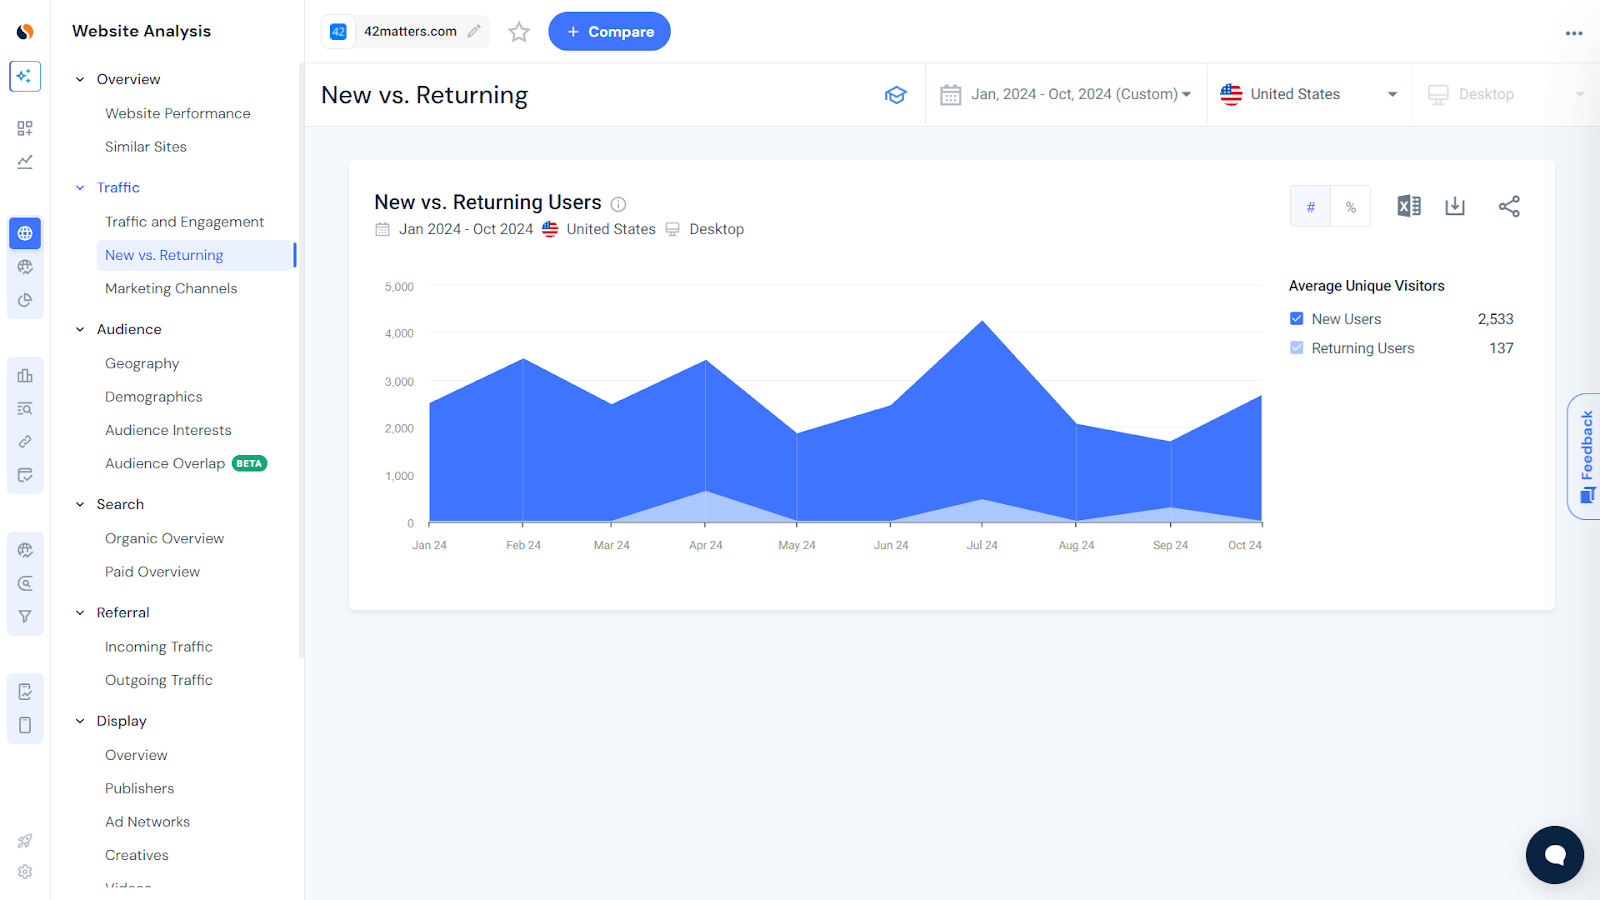Open the chat bubble in bottom right corner
1600x900 pixels.
pos(1554,855)
